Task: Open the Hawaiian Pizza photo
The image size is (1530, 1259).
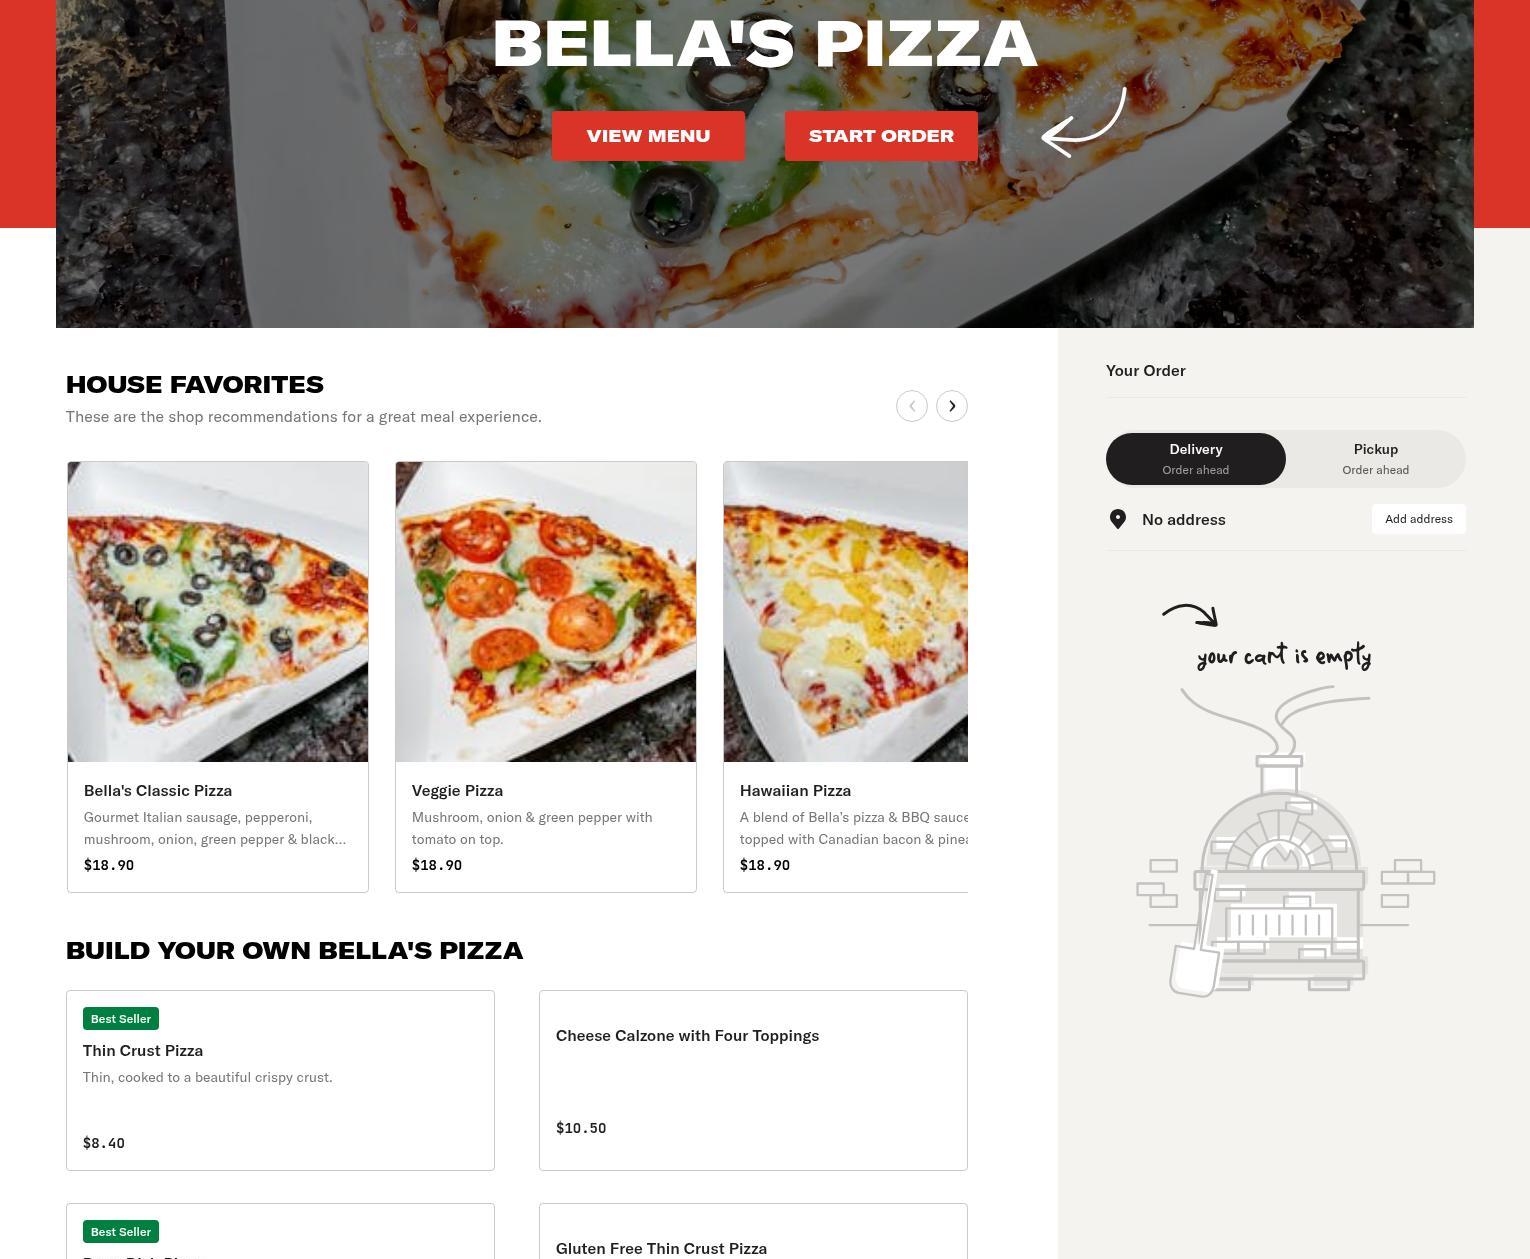Action: point(846,612)
